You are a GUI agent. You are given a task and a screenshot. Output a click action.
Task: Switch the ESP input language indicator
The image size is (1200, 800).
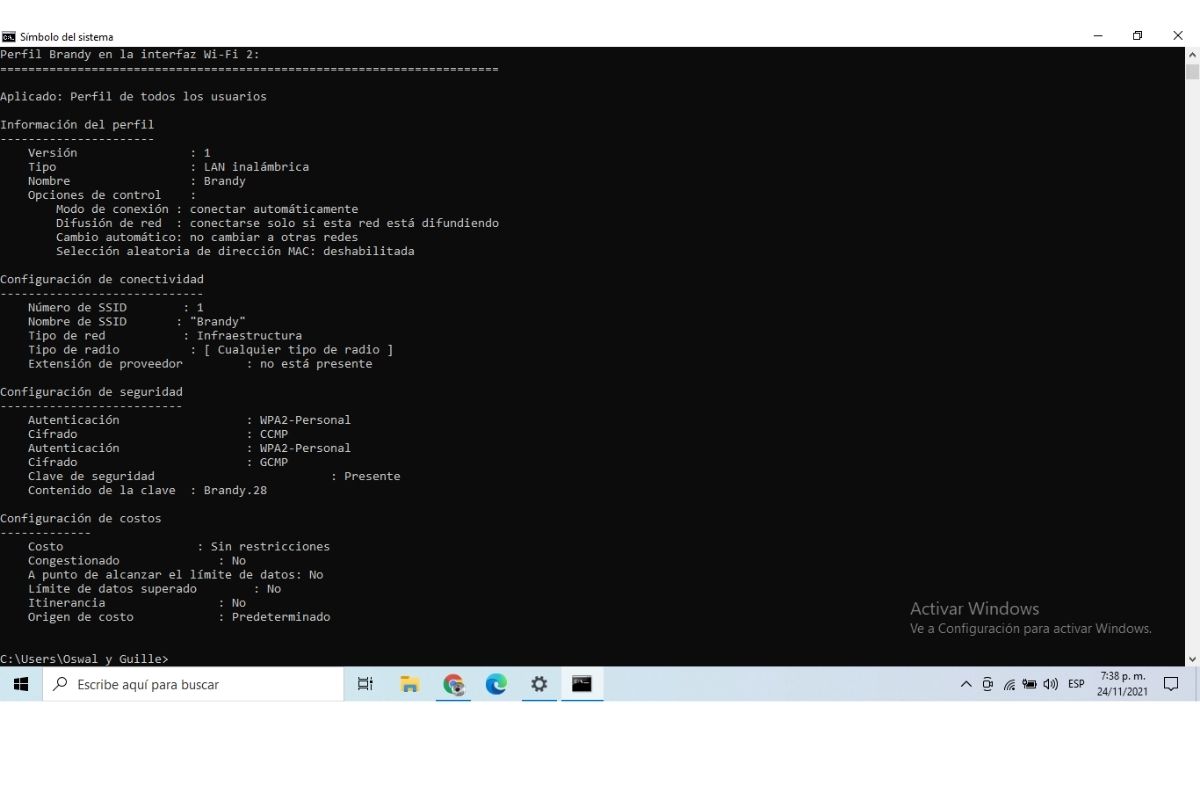point(1076,685)
